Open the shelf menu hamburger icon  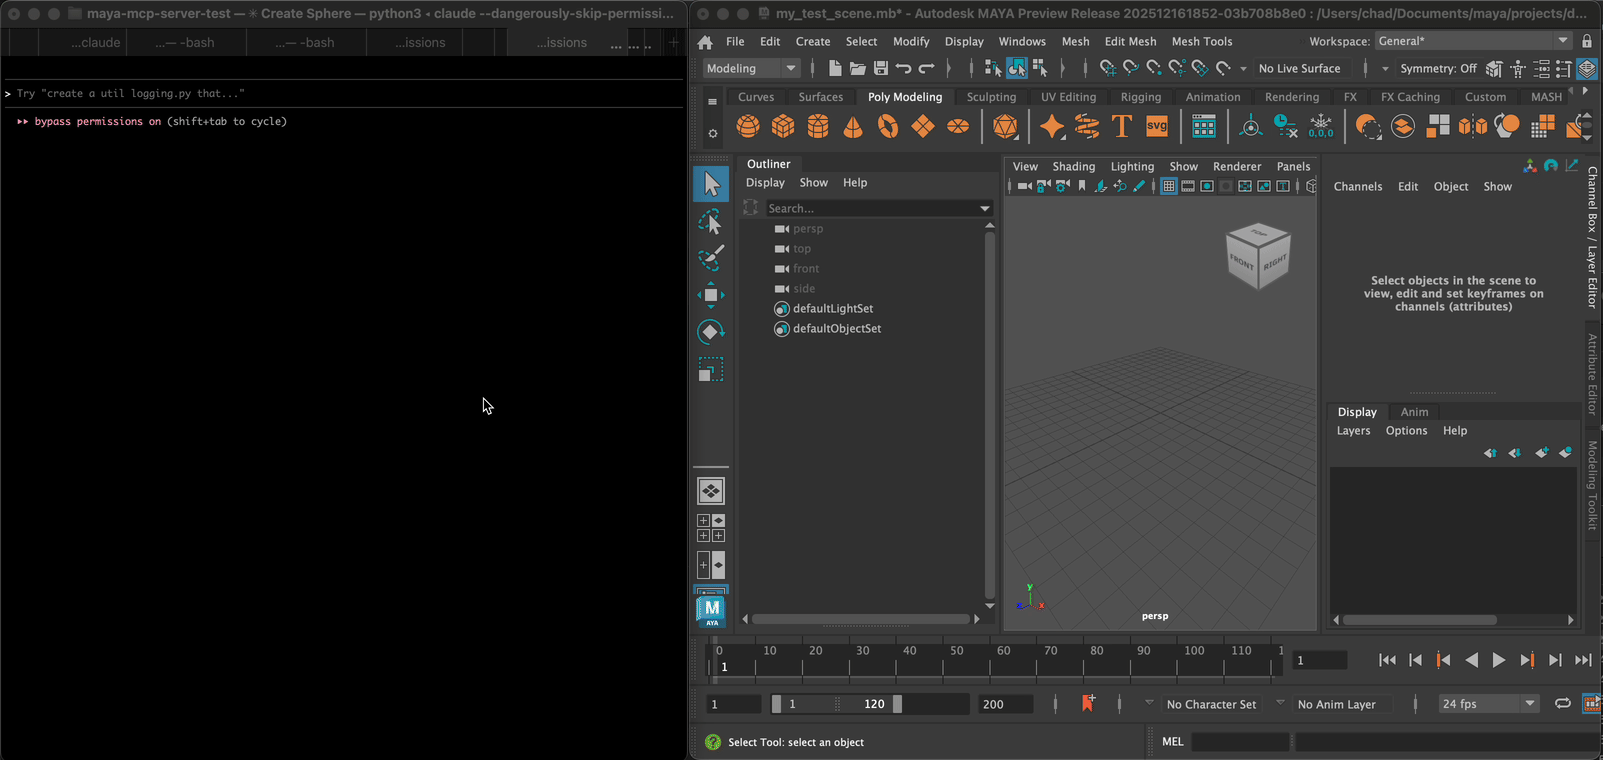(x=712, y=101)
